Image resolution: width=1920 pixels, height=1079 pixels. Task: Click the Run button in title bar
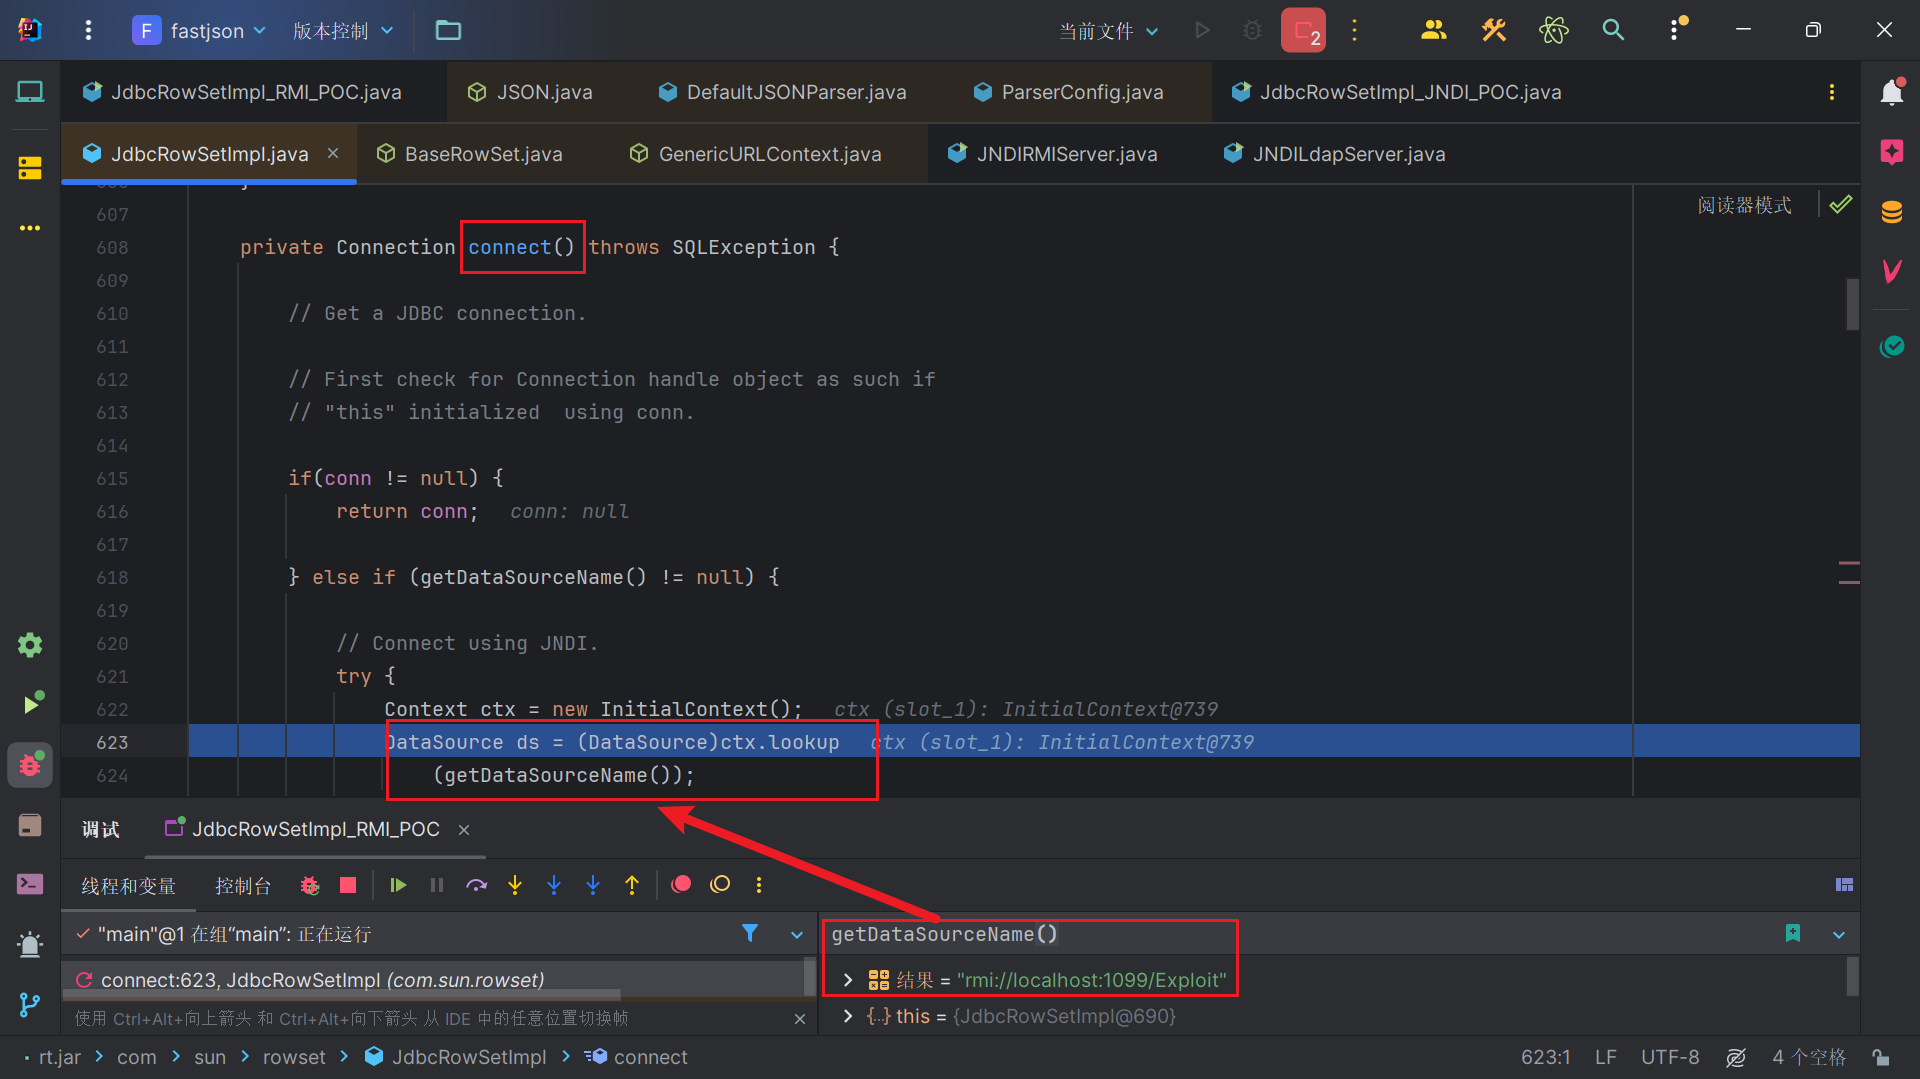(1202, 30)
